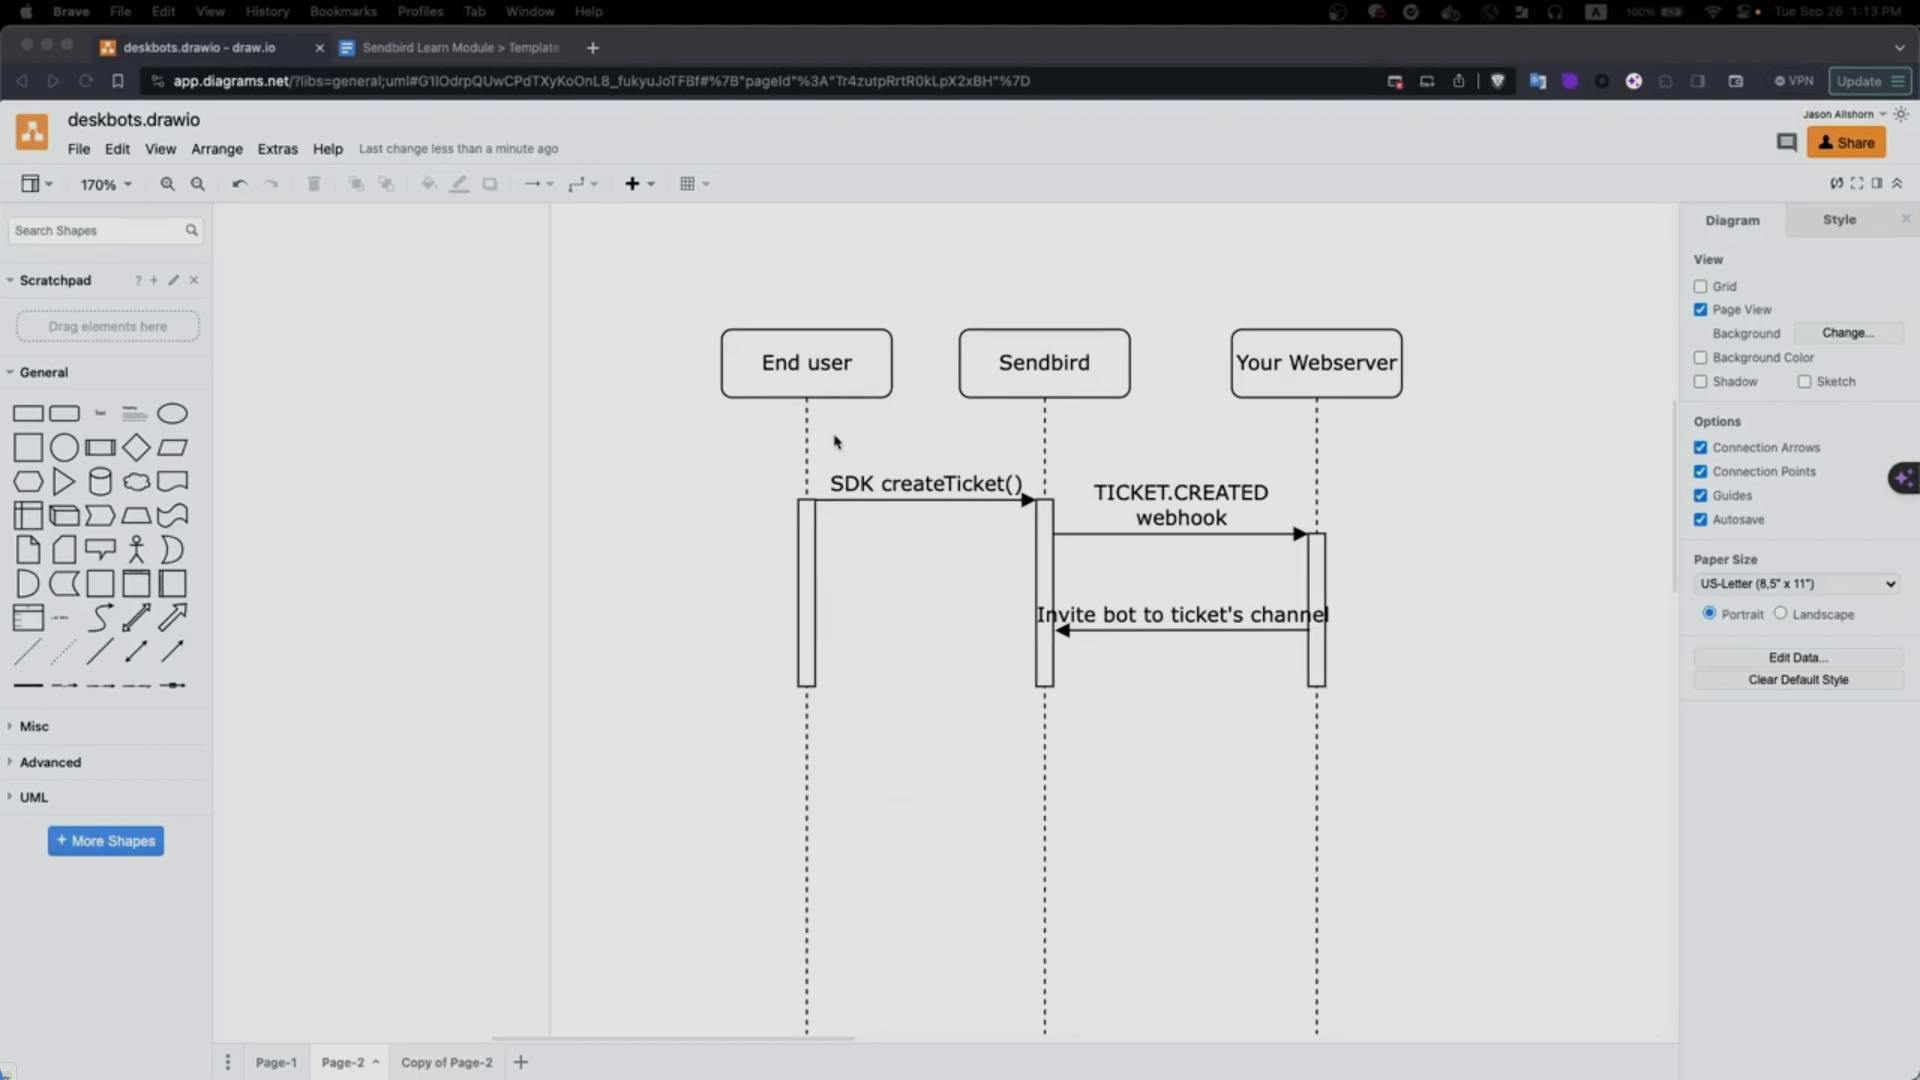Click the Search Shapes input field
Viewport: 1920px width, 1080px height.
97,231
